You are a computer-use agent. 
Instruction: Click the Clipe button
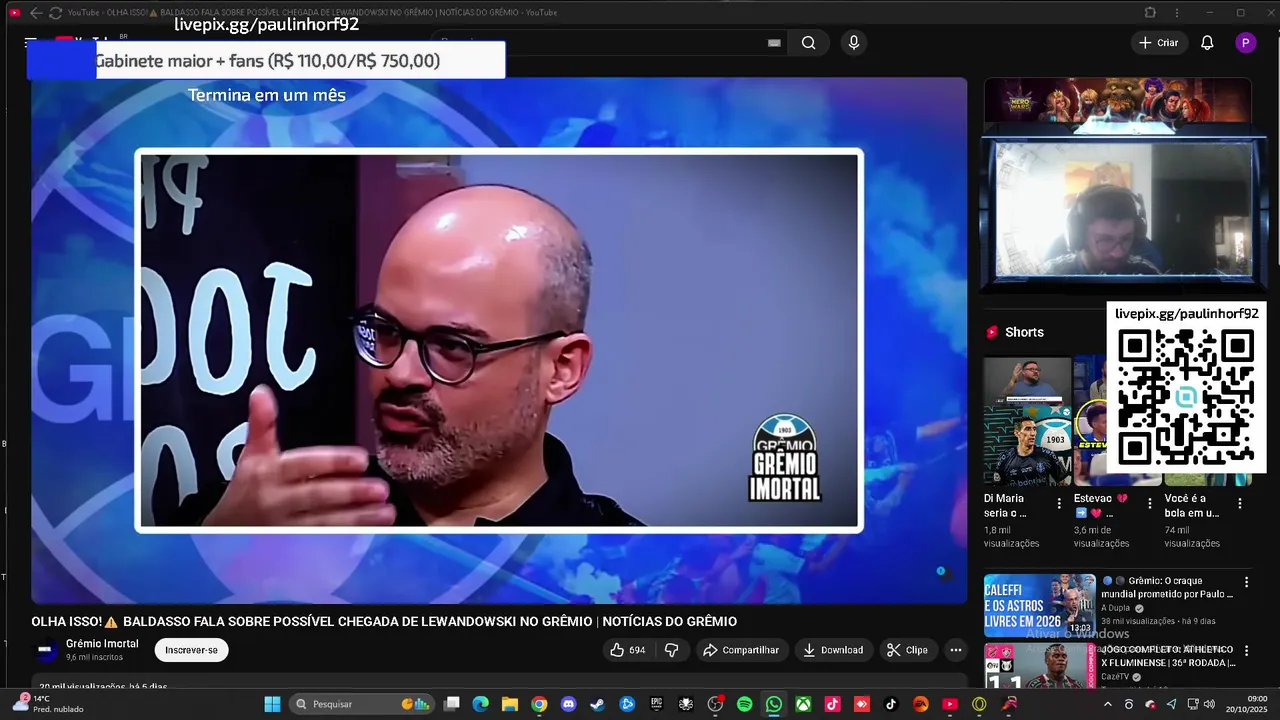click(x=907, y=650)
